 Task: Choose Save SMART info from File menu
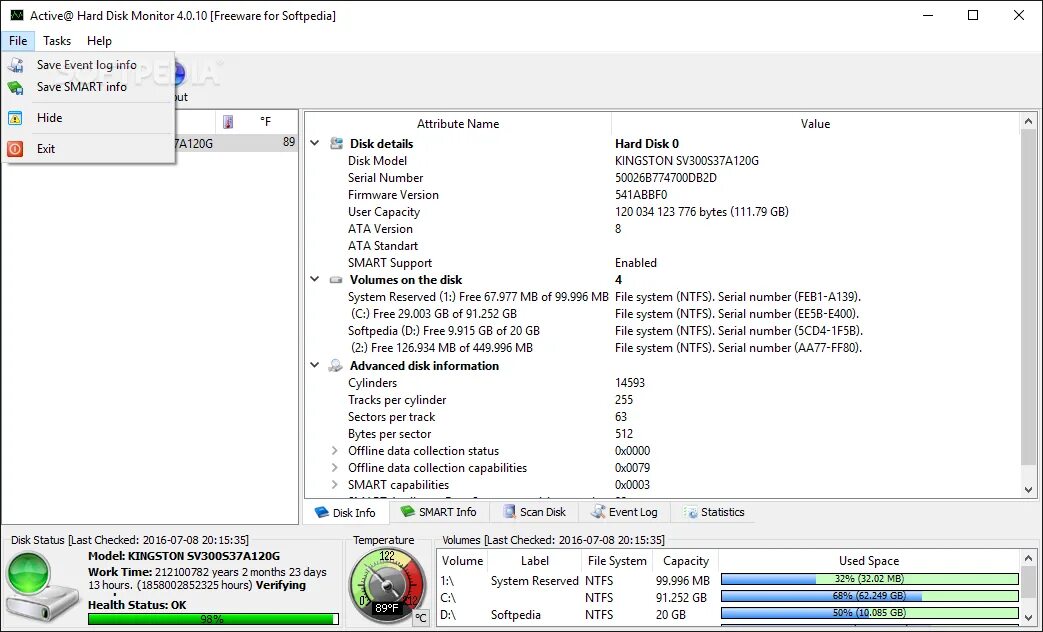pyautogui.click(x=88, y=87)
